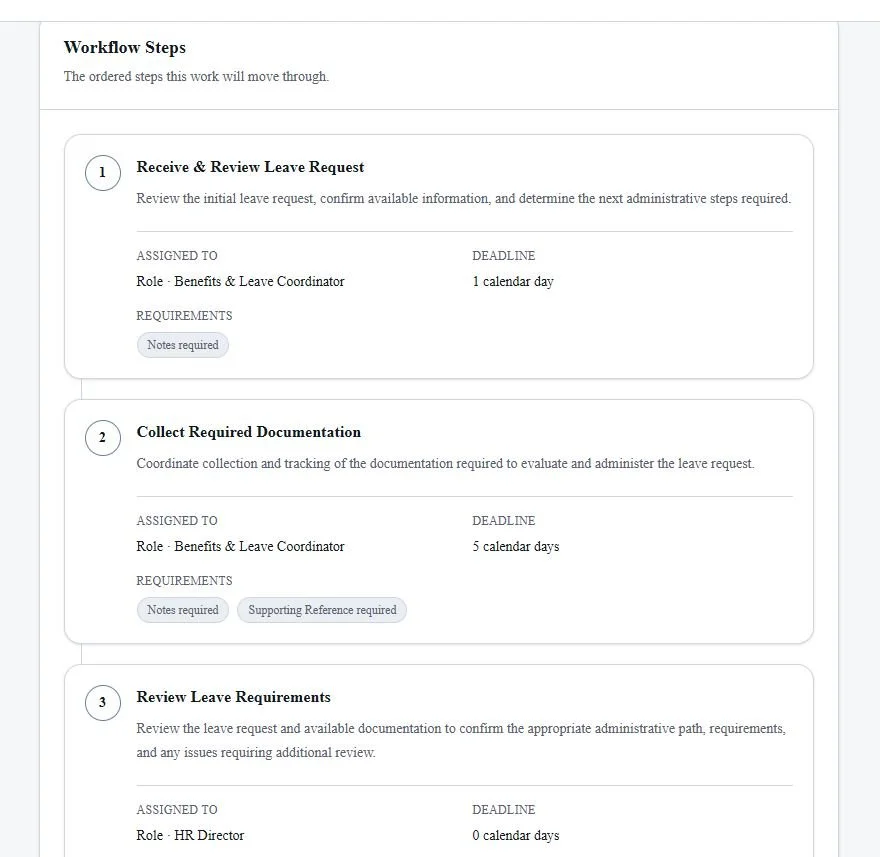Click DEADLINE label in step 2
The image size is (880, 857).
[503, 521]
